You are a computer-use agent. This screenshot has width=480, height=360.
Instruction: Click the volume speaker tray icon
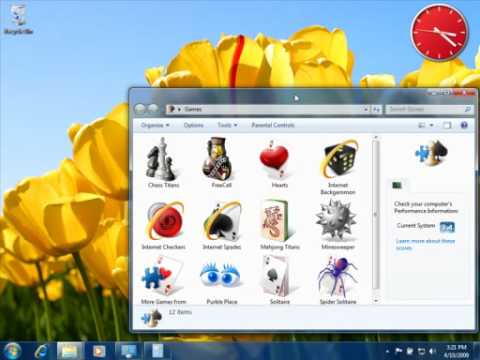pyautogui.click(x=433, y=351)
